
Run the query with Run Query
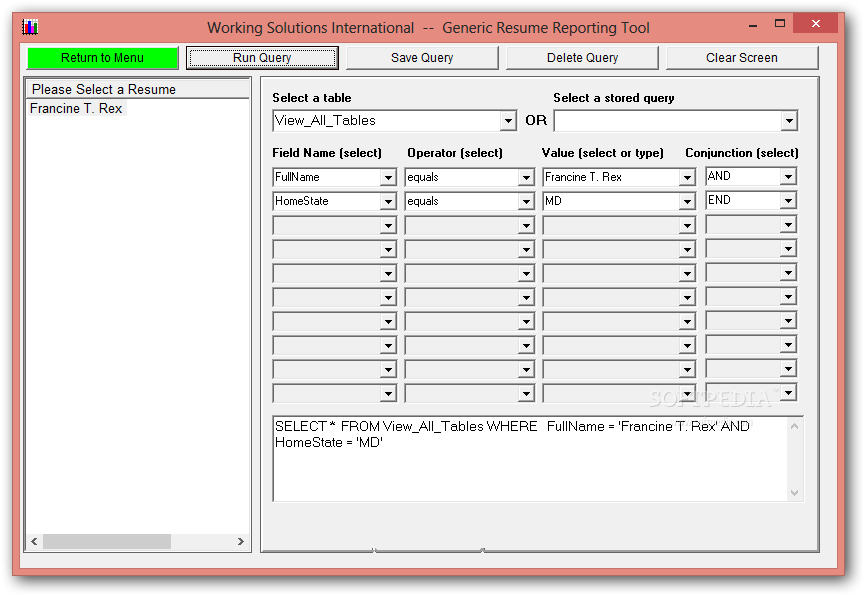pyautogui.click(x=262, y=58)
